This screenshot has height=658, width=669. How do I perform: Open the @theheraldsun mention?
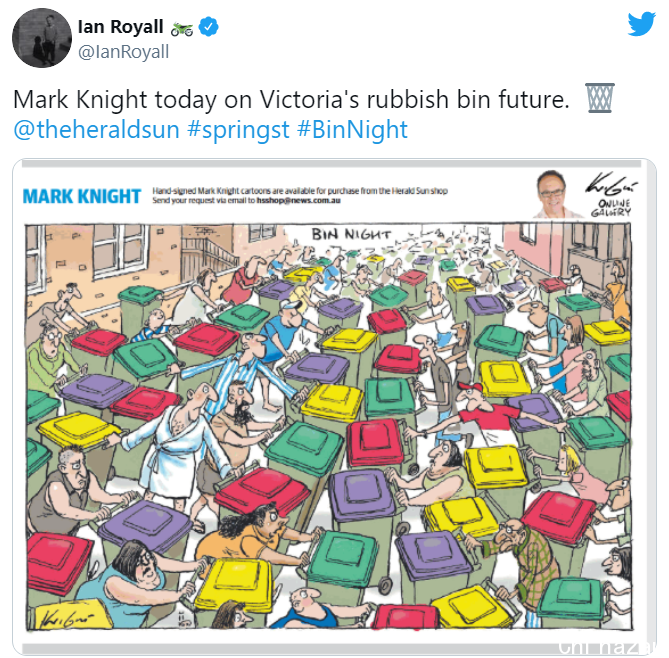pos(96,130)
